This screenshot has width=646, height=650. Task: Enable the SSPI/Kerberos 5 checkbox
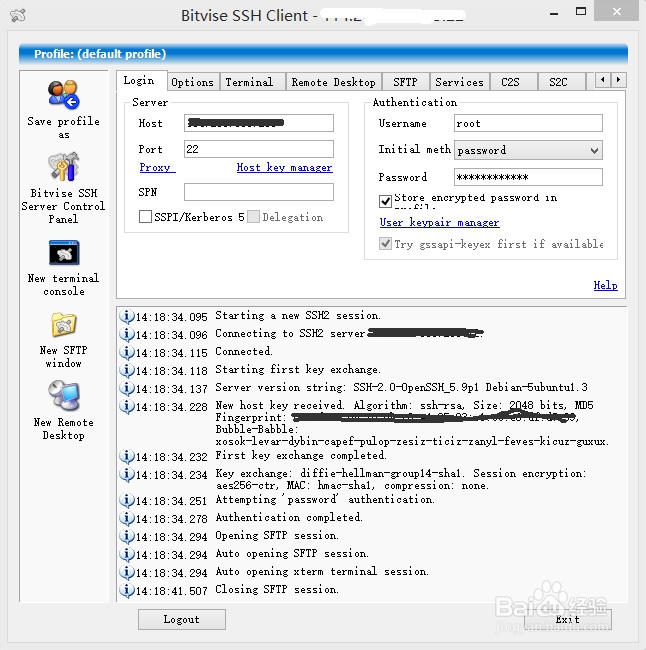tap(145, 216)
